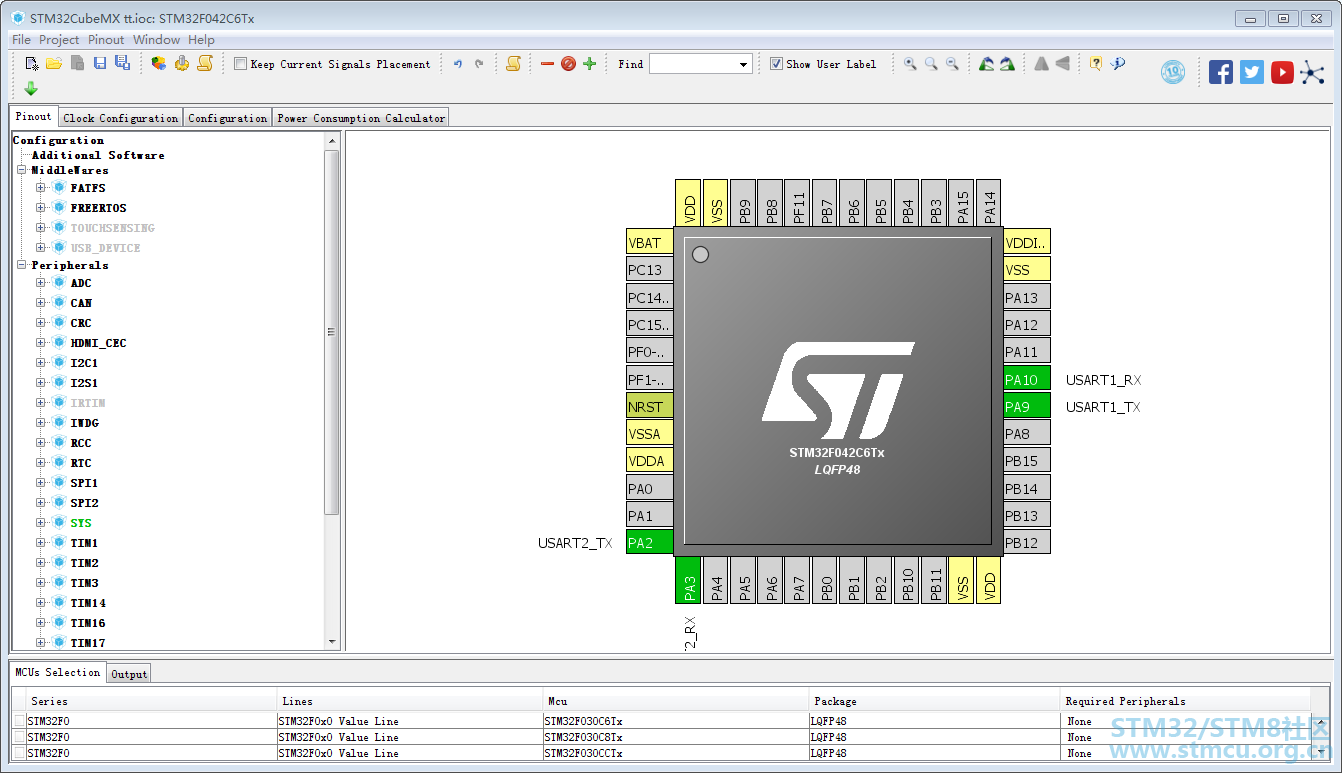Click the NRST pin on chip
1342x773 pixels.
tap(650, 406)
